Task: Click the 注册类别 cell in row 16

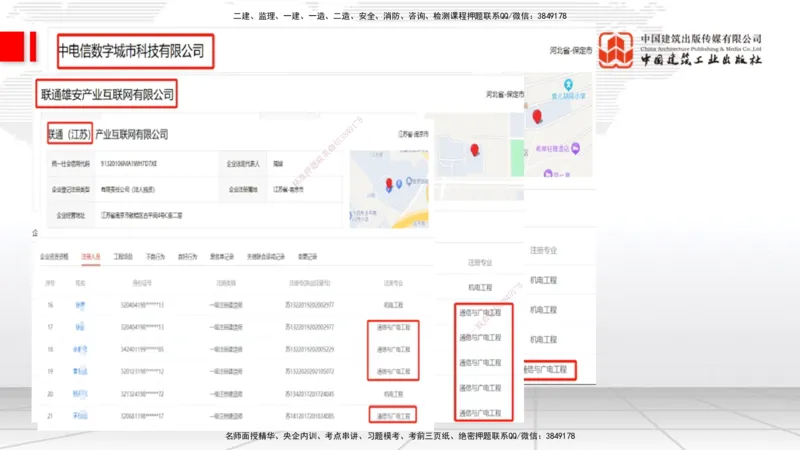Action: [226, 305]
